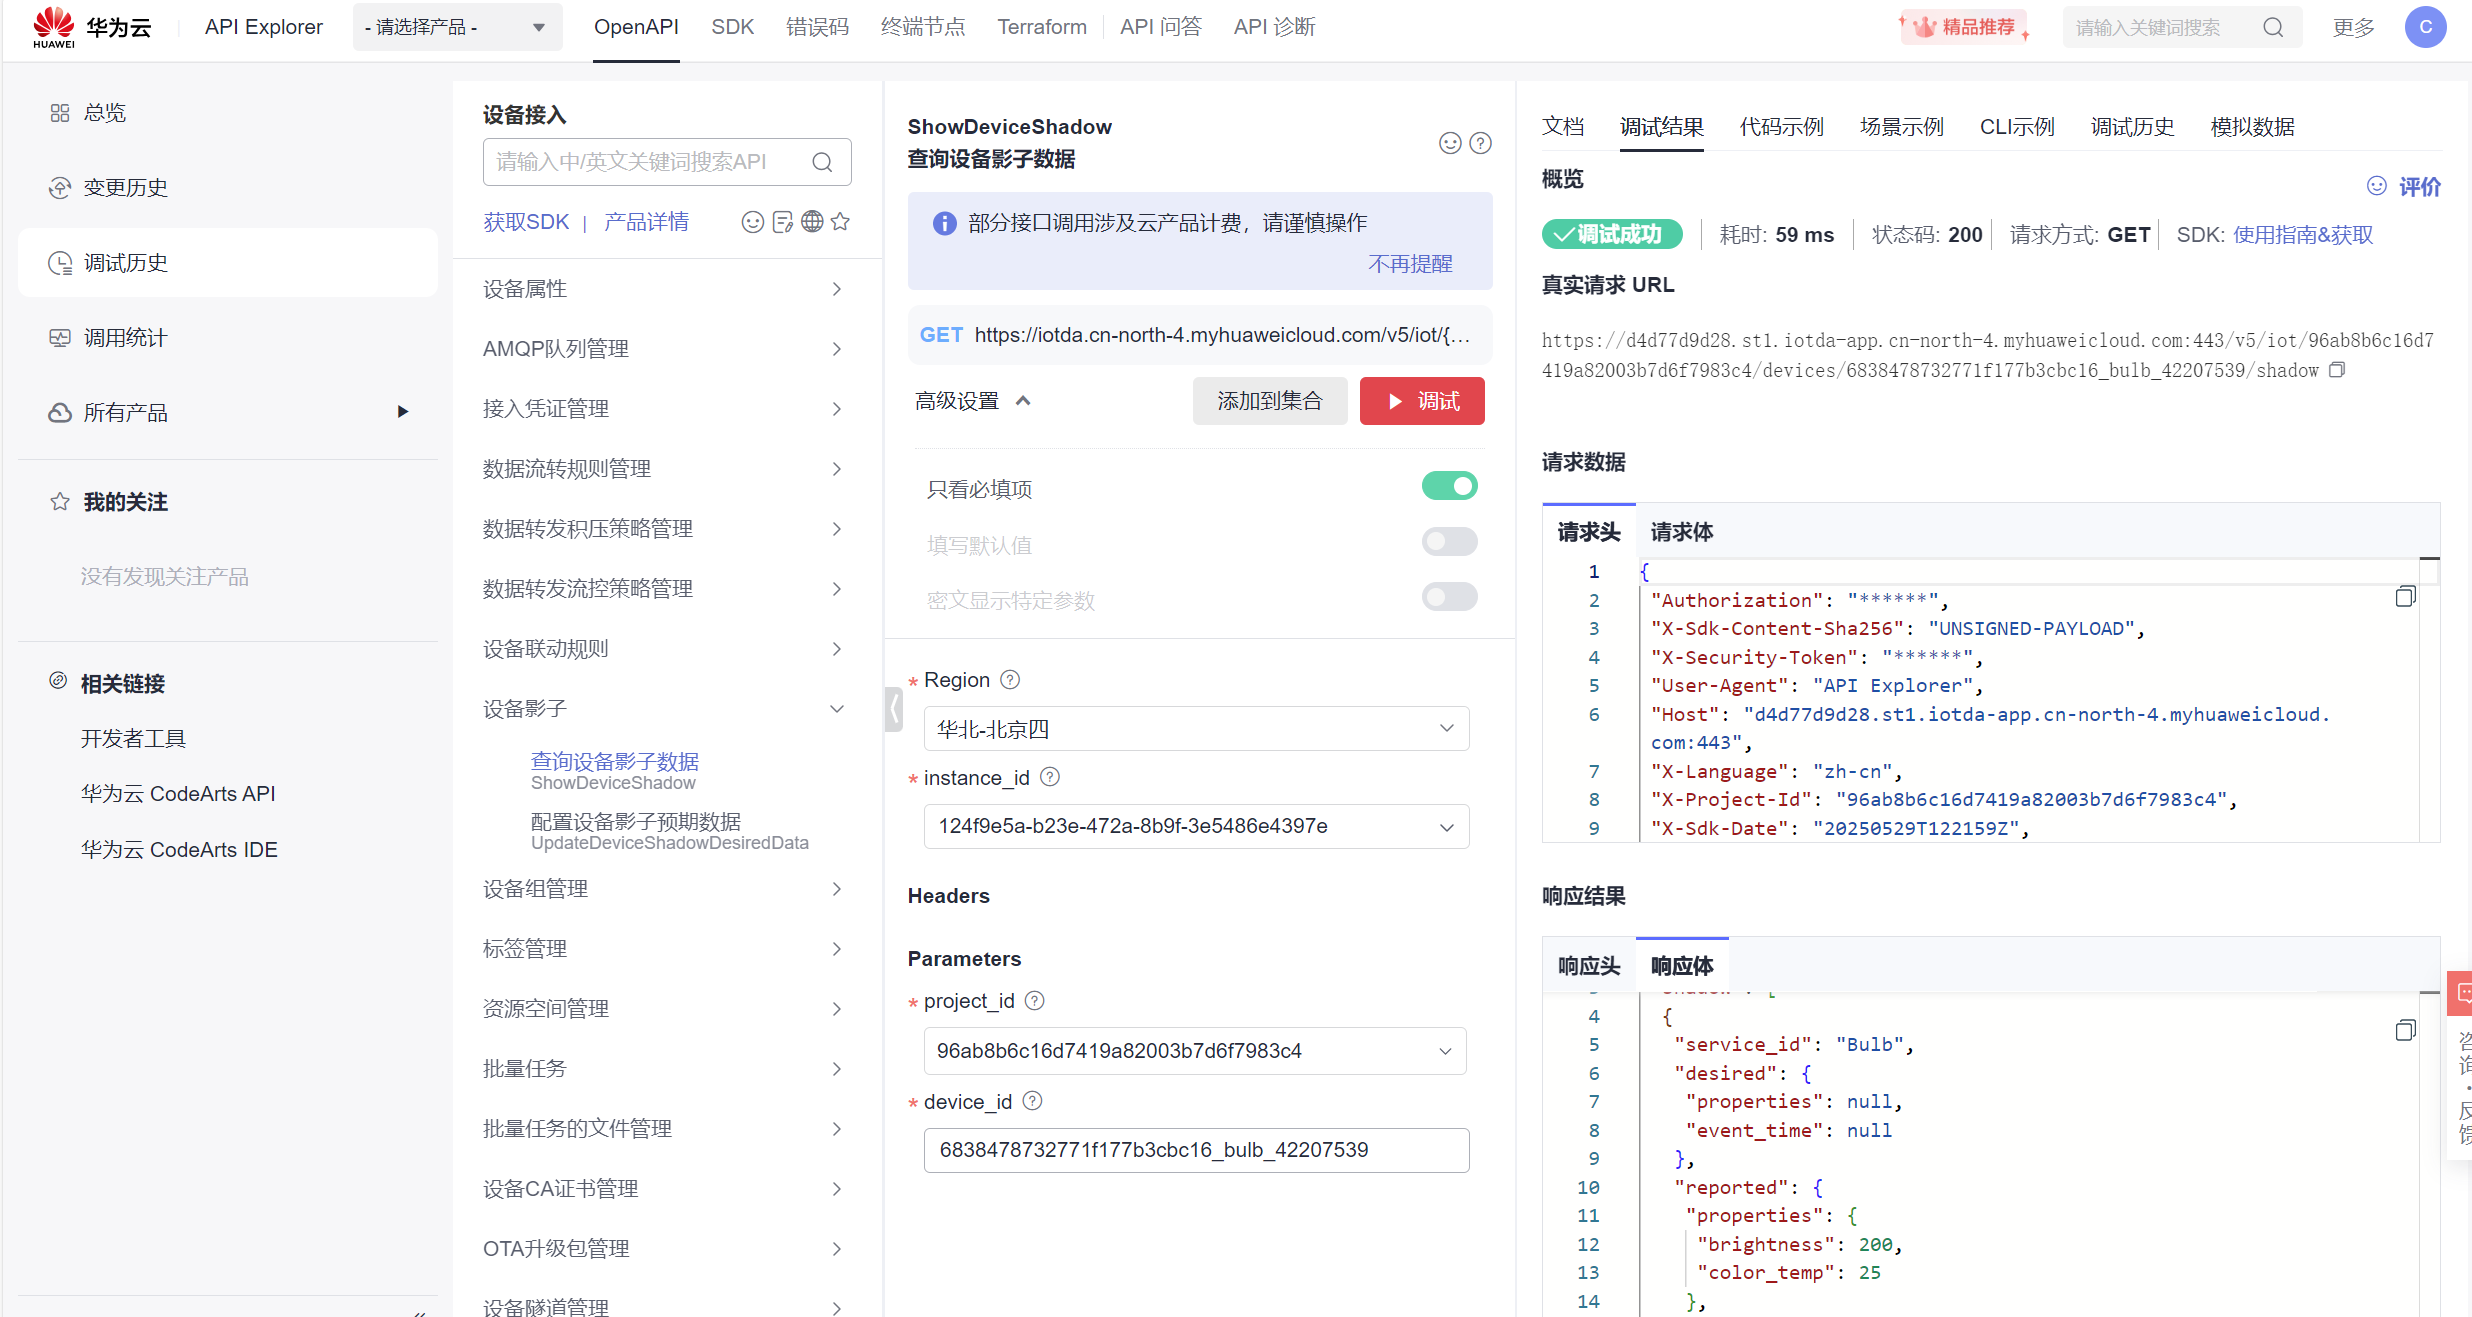Copy the real request URL icon
This screenshot has height=1317, width=2472.
pyautogui.click(x=2337, y=370)
